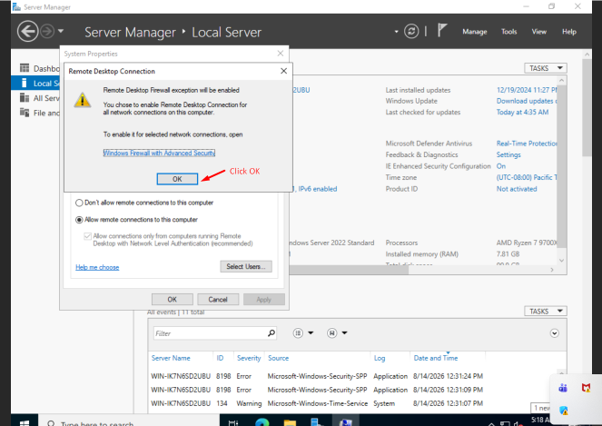
Task: Click OK in System Properties window
Action: 172,299
